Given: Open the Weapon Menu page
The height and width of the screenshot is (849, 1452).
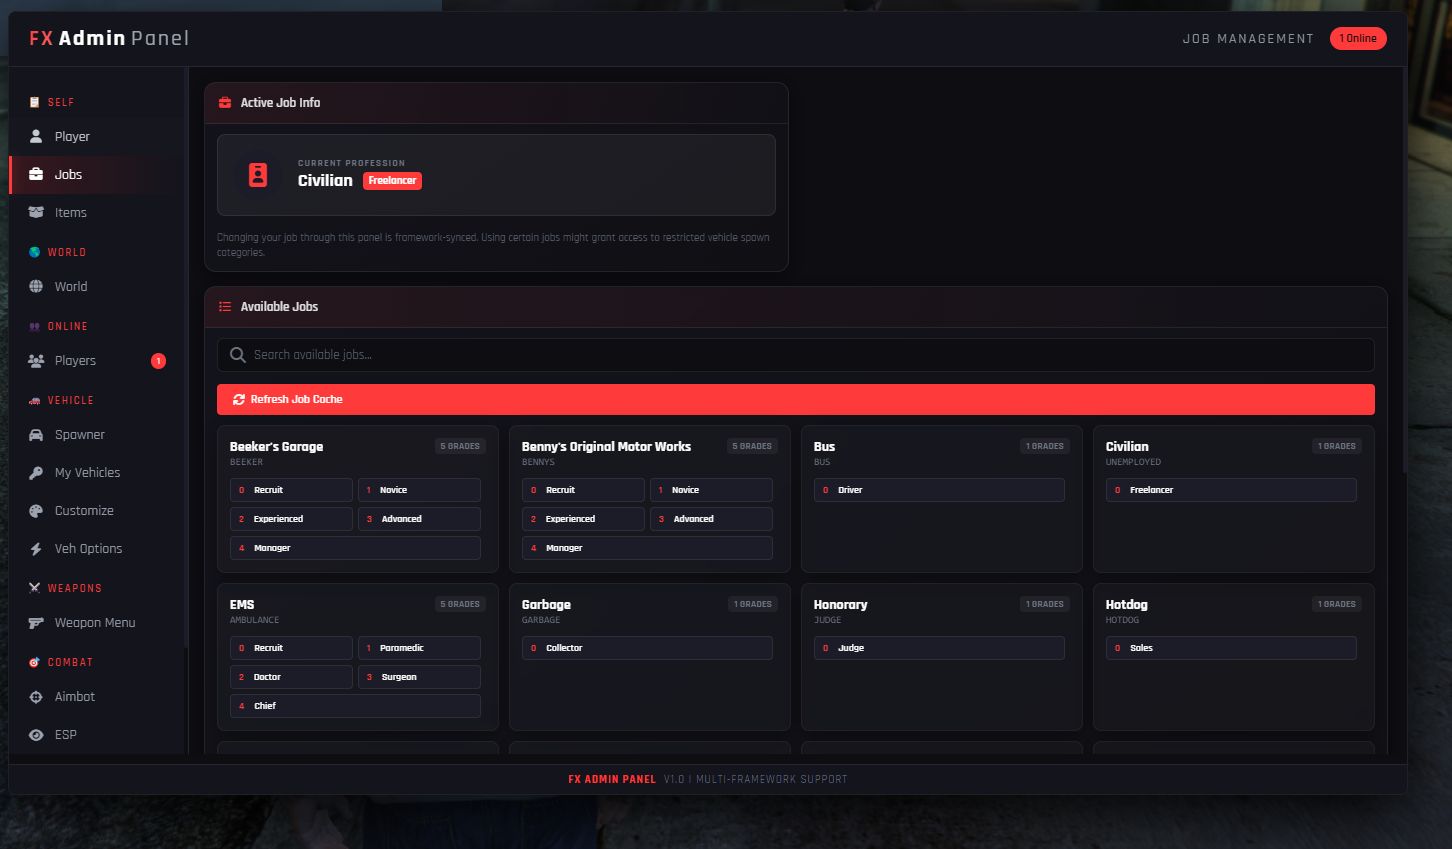Looking at the screenshot, I should (x=97, y=622).
